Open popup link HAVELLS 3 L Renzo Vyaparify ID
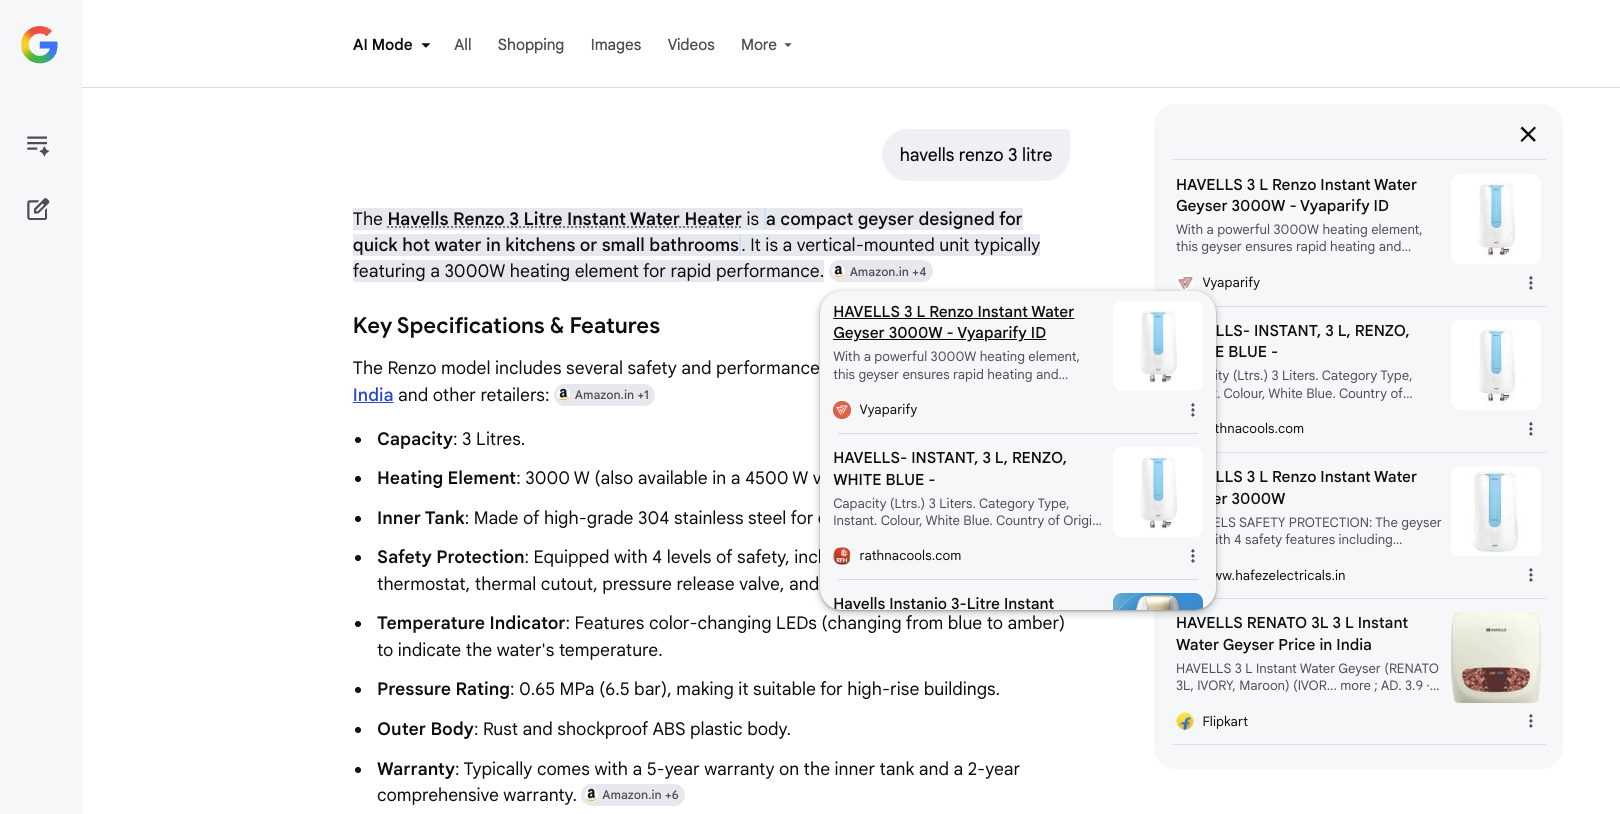 click(x=953, y=322)
